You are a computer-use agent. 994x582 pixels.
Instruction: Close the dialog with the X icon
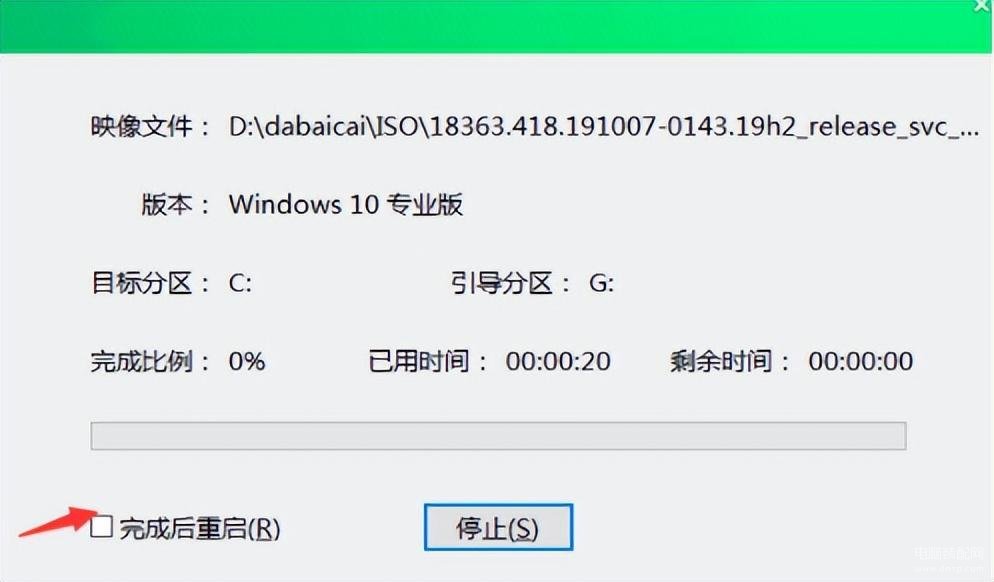[x=983, y=5]
